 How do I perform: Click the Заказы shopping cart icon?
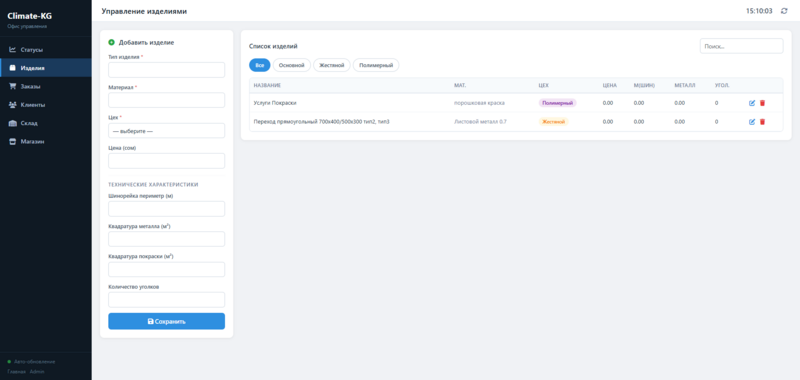(x=12, y=86)
